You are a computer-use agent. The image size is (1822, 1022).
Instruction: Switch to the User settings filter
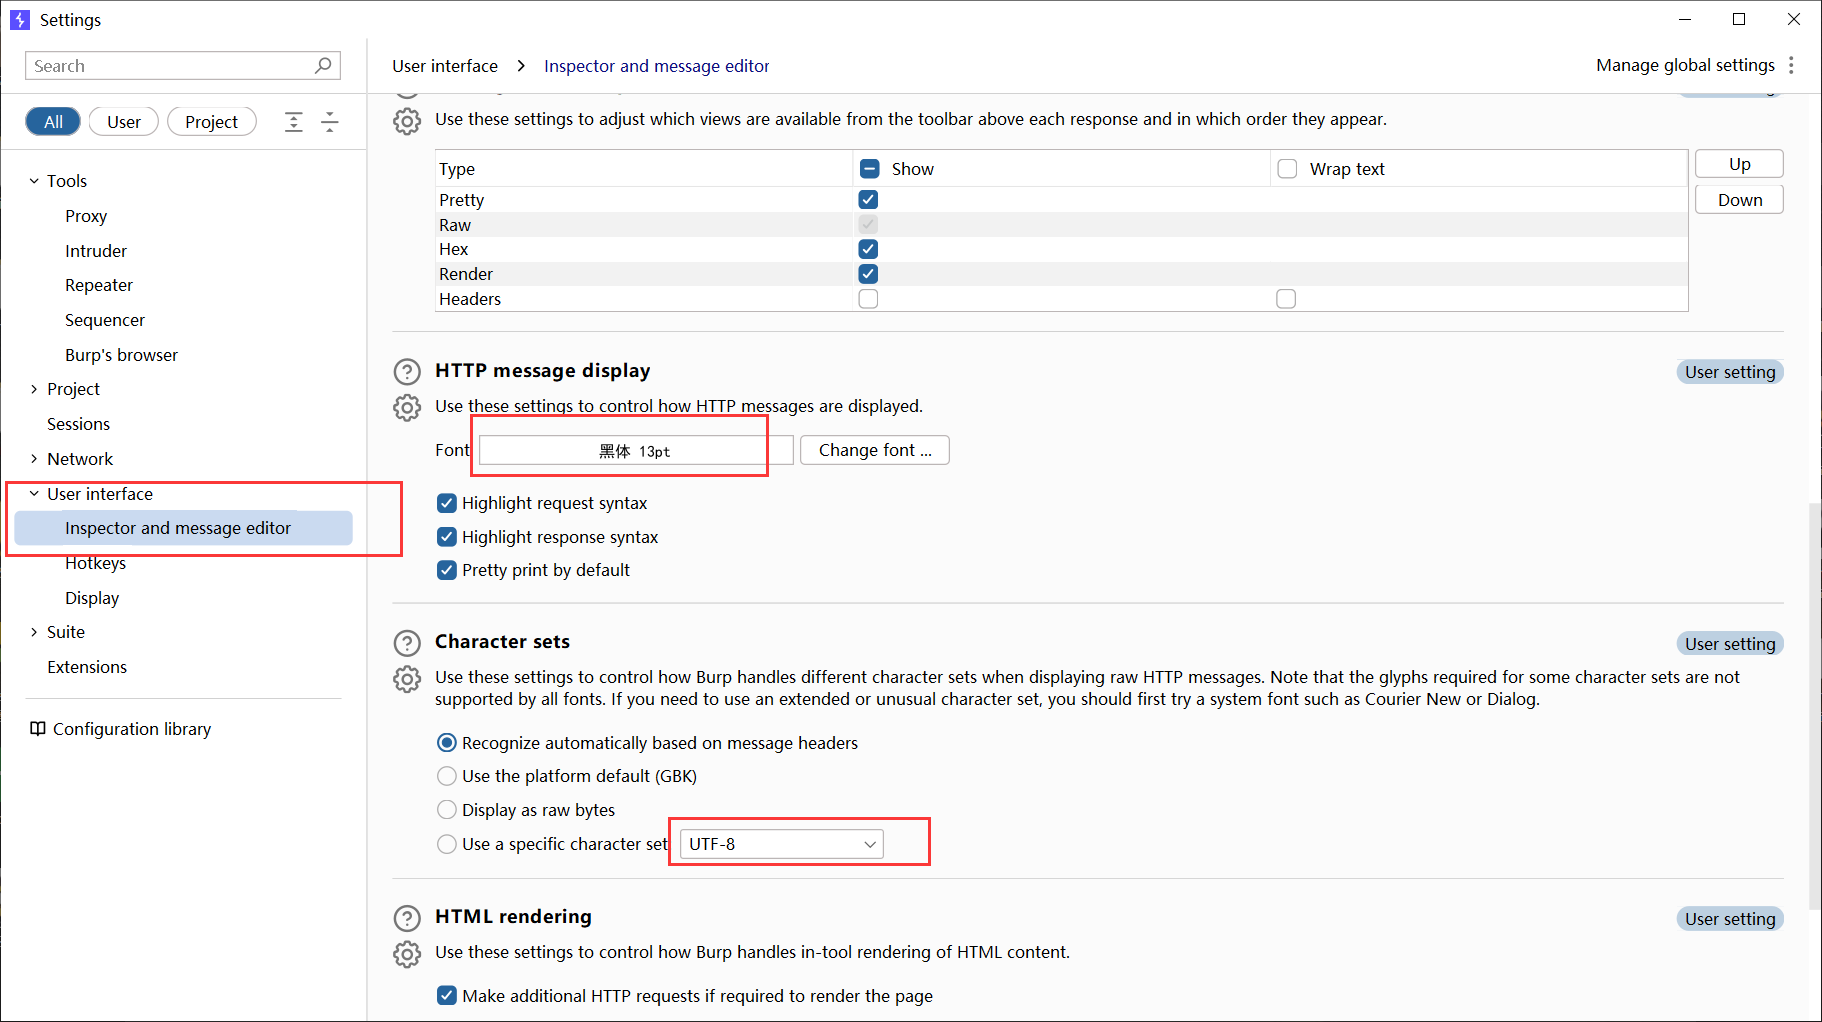click(124, 122)
